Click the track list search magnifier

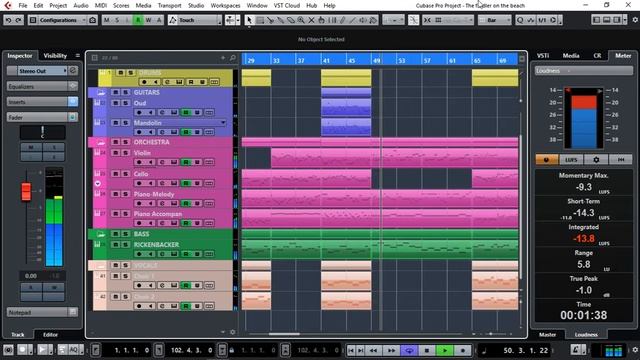[233, 58]
